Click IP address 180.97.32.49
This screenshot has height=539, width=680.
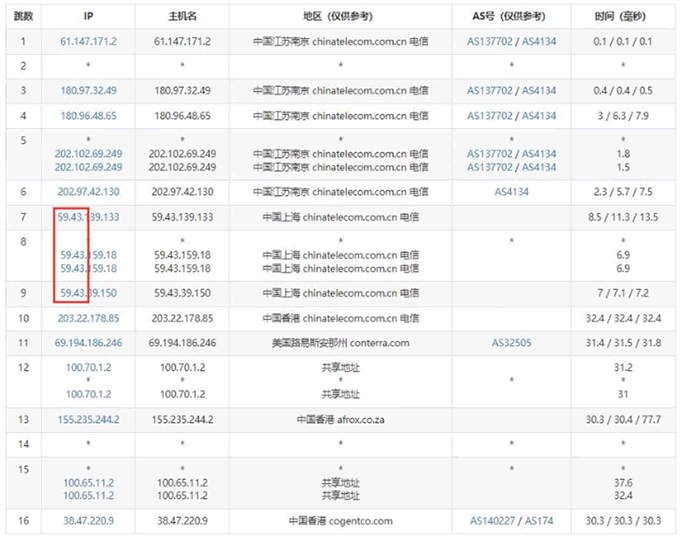88,90
